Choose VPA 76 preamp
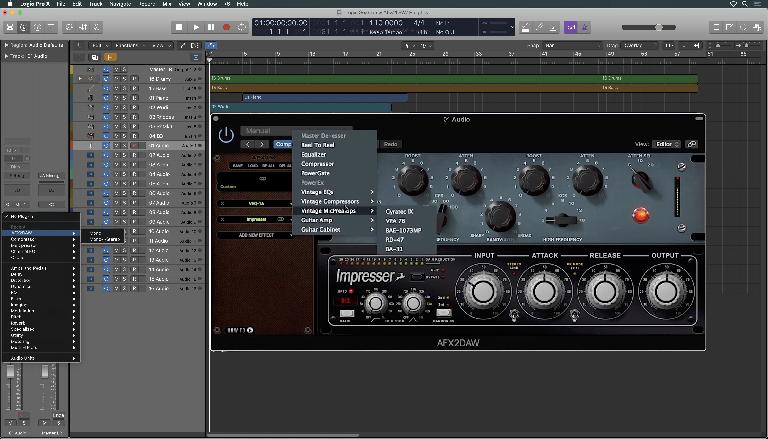Screen dimensions: 768x439 [407, 221]
